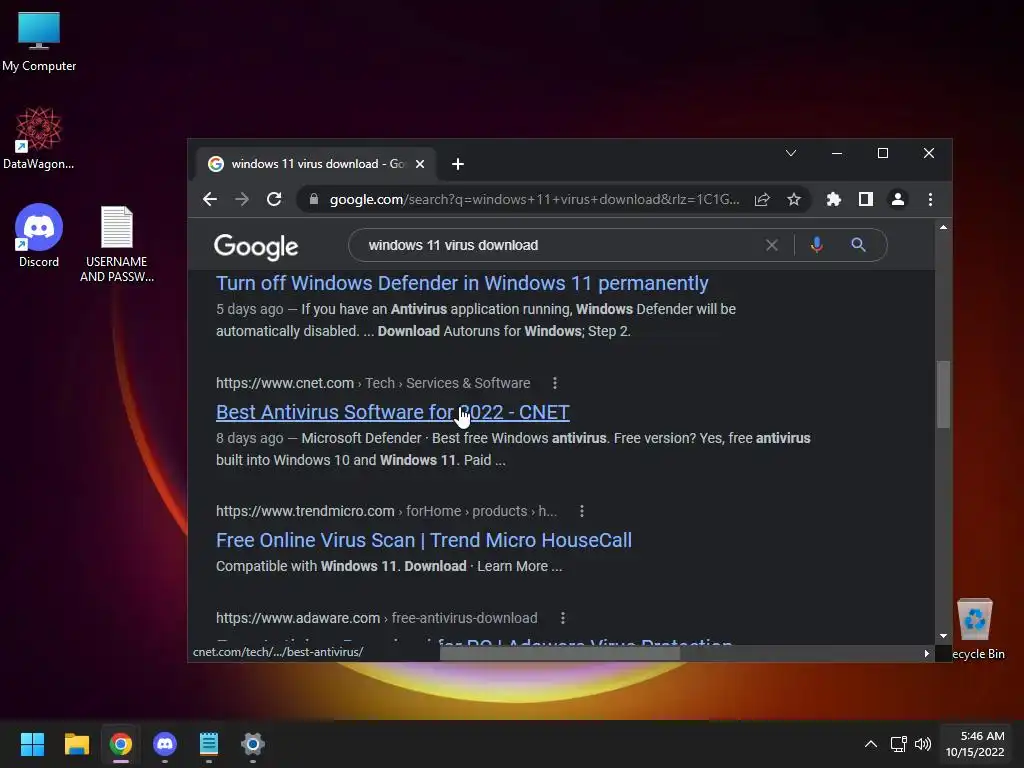Screen dimensions: 1024x768
Task: Click the scroll up arrow in Chrome
Action: coord(943,227)
